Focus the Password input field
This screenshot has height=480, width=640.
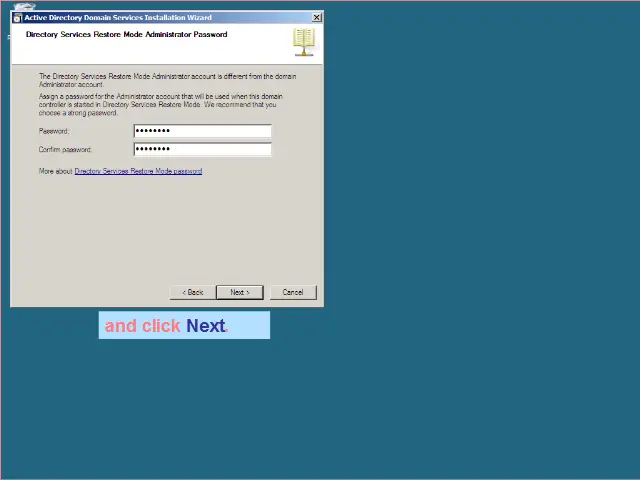[x=202, y=131]
